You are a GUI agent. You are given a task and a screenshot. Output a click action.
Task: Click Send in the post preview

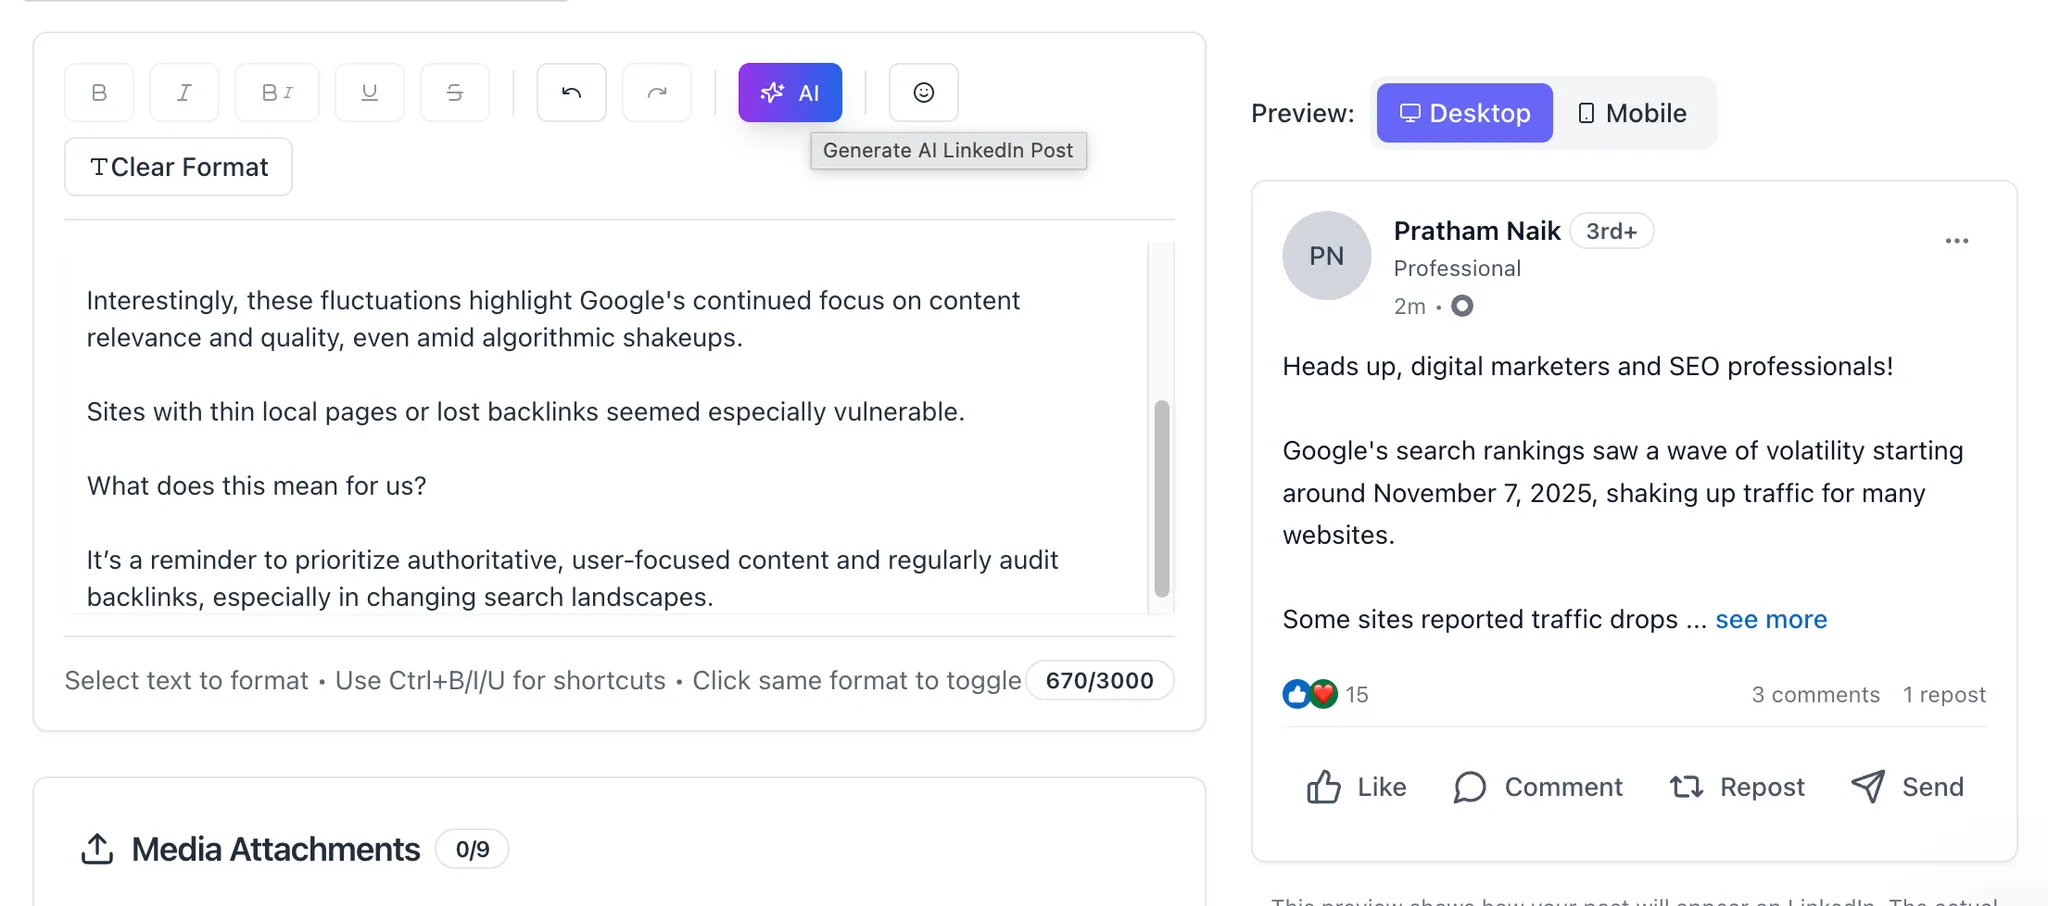point(1907,787)
